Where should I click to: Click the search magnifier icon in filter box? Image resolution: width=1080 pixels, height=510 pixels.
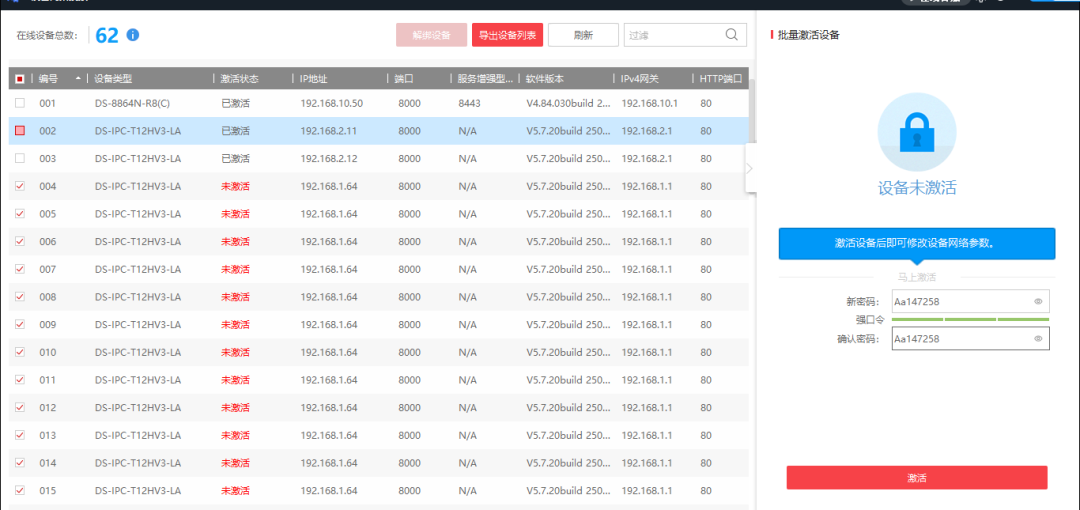[x=733, y=35]
